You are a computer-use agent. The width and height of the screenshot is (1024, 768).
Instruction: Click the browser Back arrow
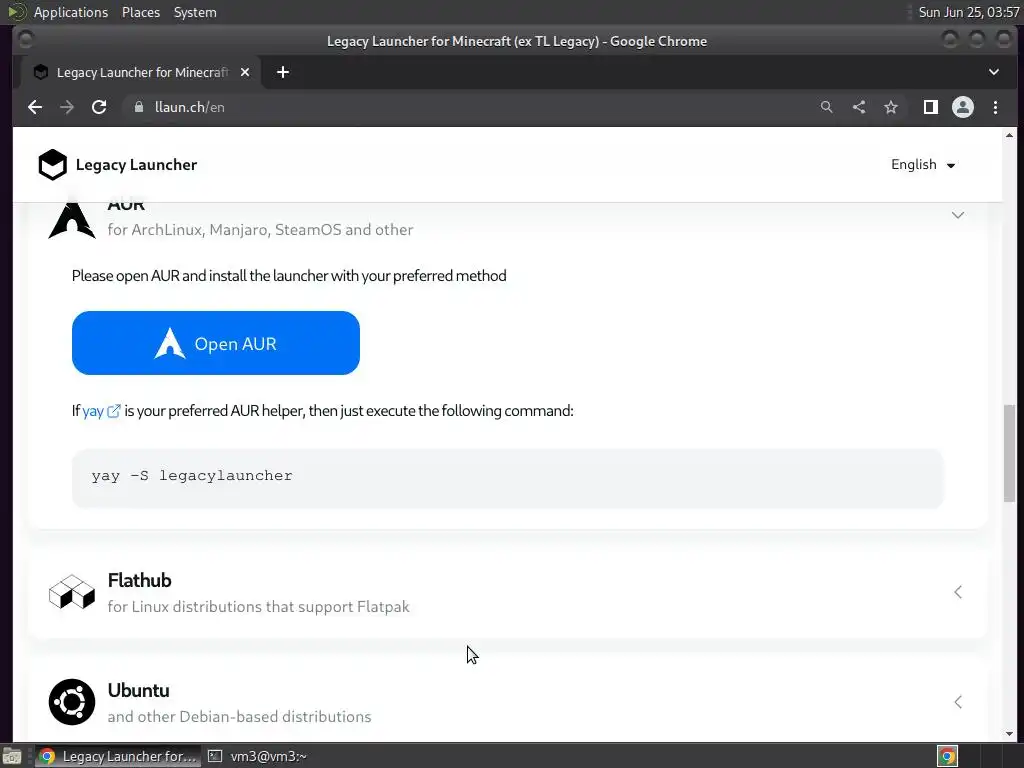click(x=35, y=107)
